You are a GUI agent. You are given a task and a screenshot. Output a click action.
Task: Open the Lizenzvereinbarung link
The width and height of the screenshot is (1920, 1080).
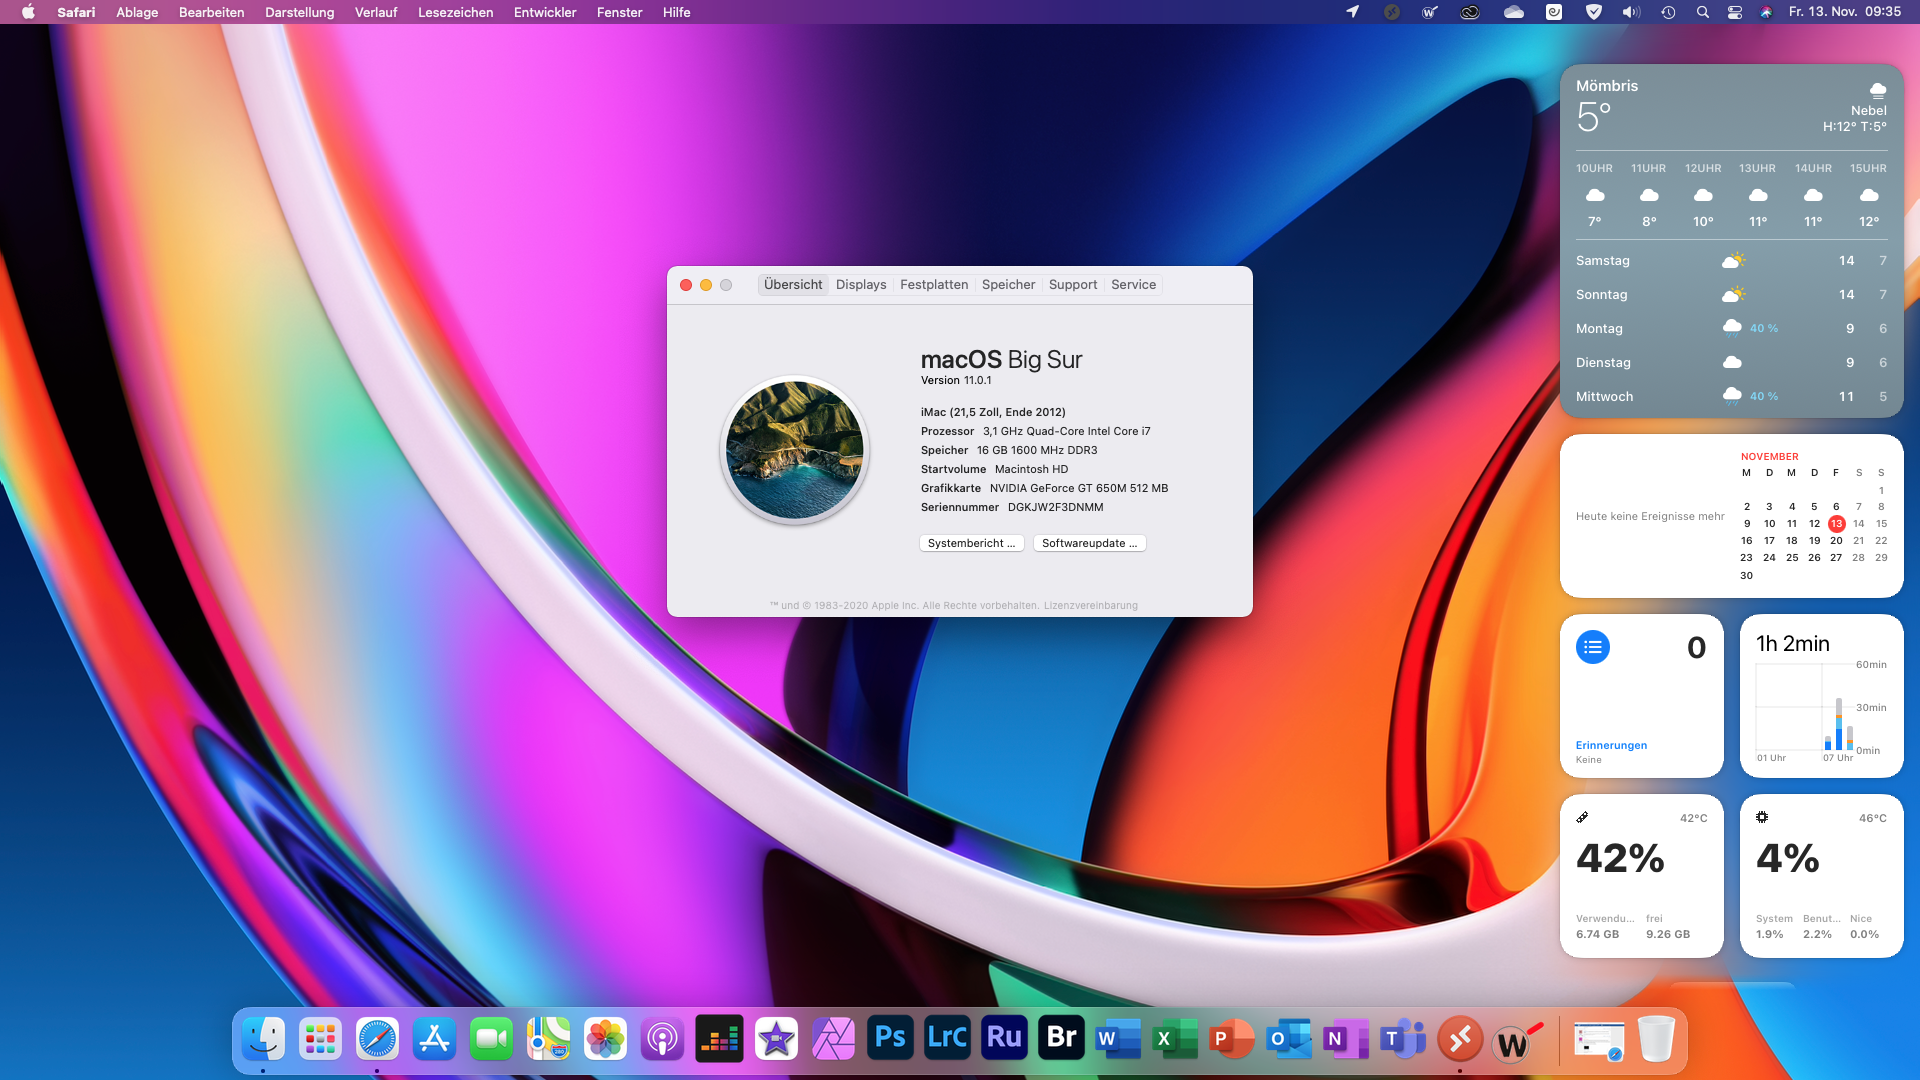pos(1090,605)
